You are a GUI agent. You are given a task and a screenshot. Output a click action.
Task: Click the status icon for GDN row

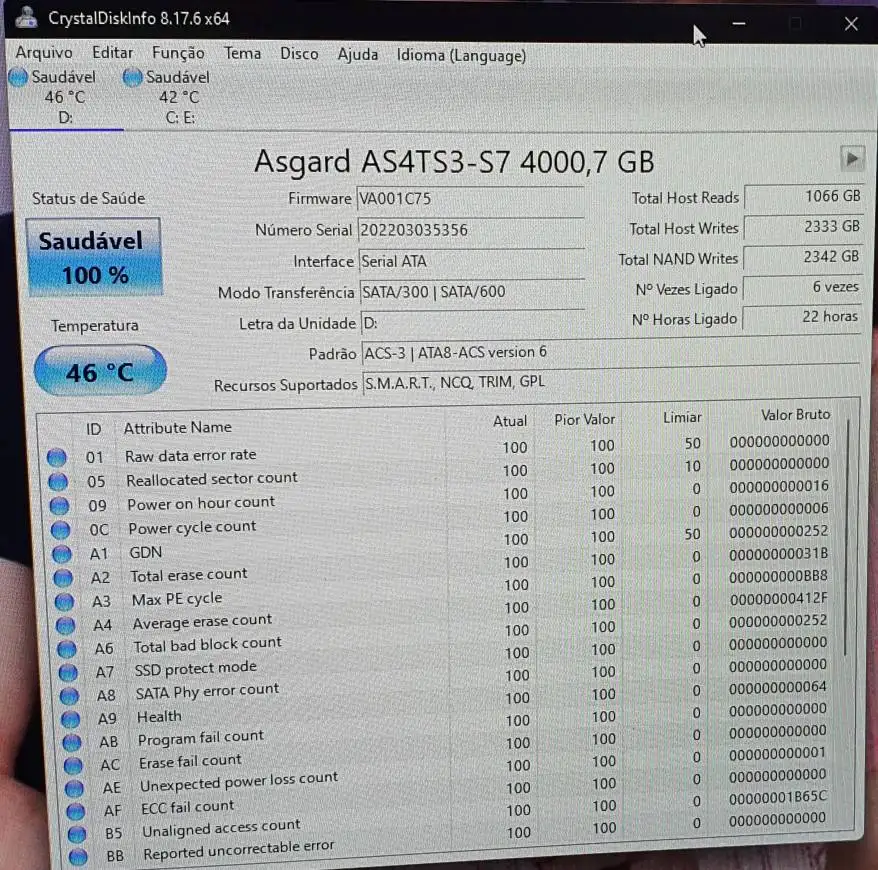click(x=62, y=554)
